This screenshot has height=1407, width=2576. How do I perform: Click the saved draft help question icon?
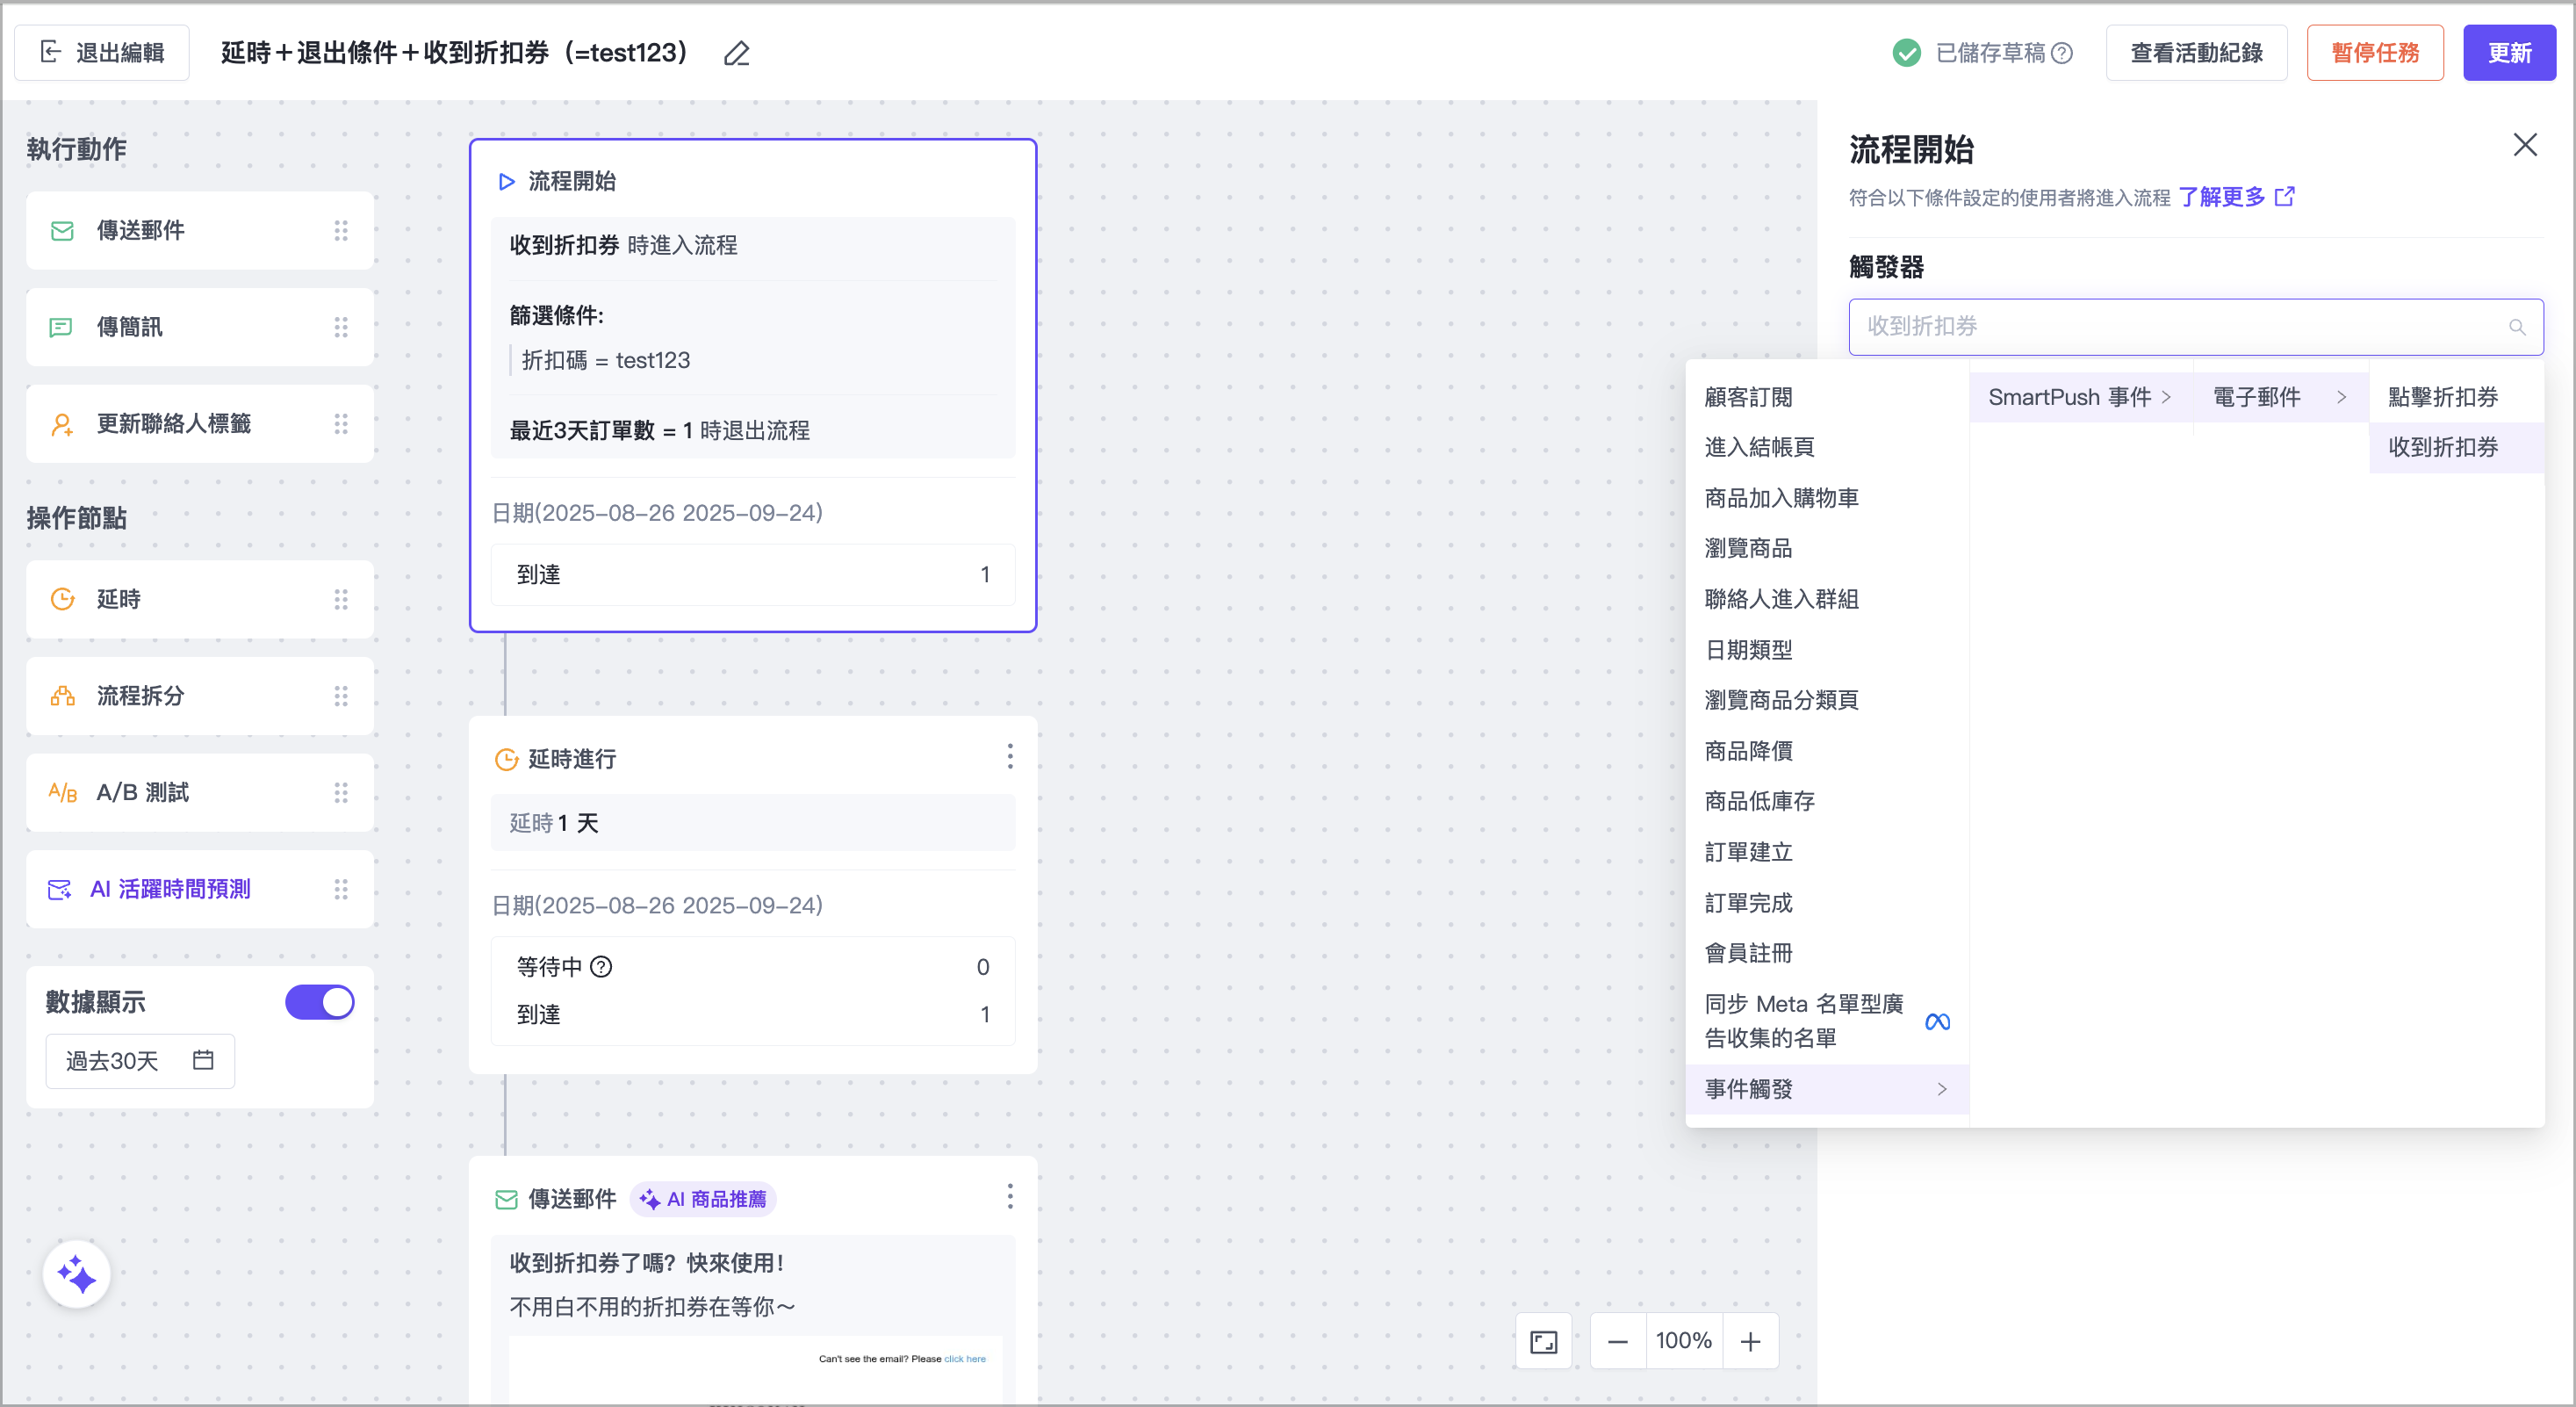point(2063,53)
